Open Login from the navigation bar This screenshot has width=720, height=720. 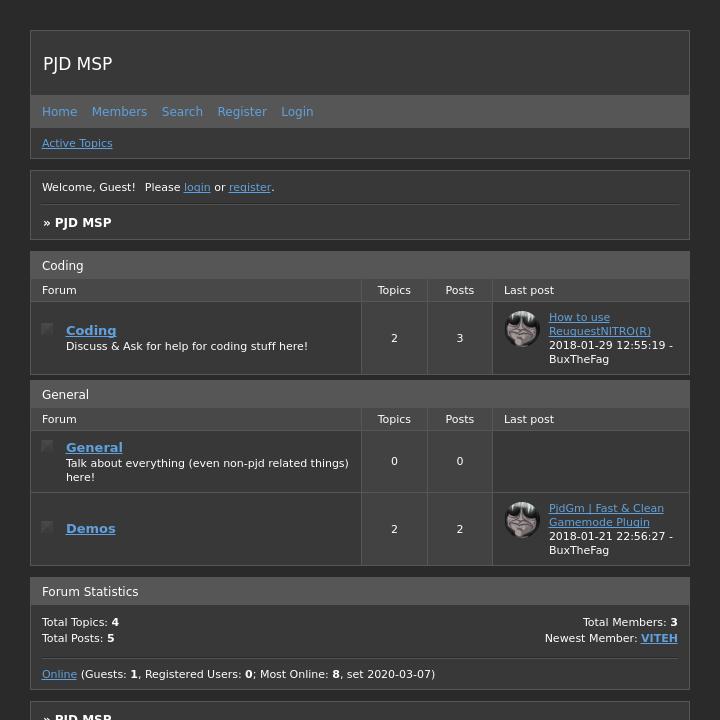click(297, 112)
